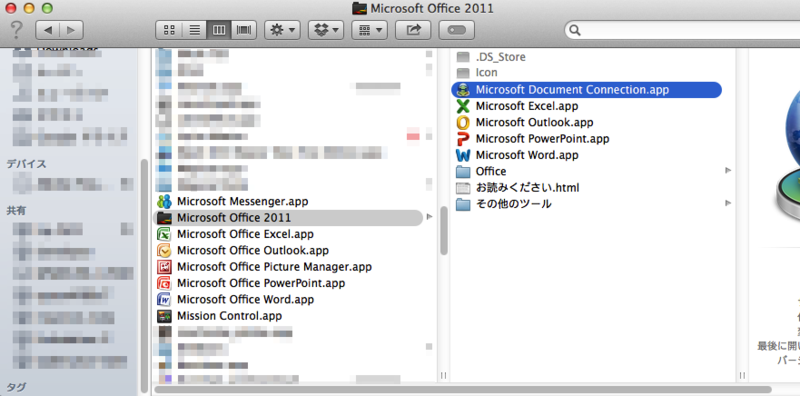Select Microsoft Messenger.app icon
This screenshot has width=800, height=396.
(164, 202)
